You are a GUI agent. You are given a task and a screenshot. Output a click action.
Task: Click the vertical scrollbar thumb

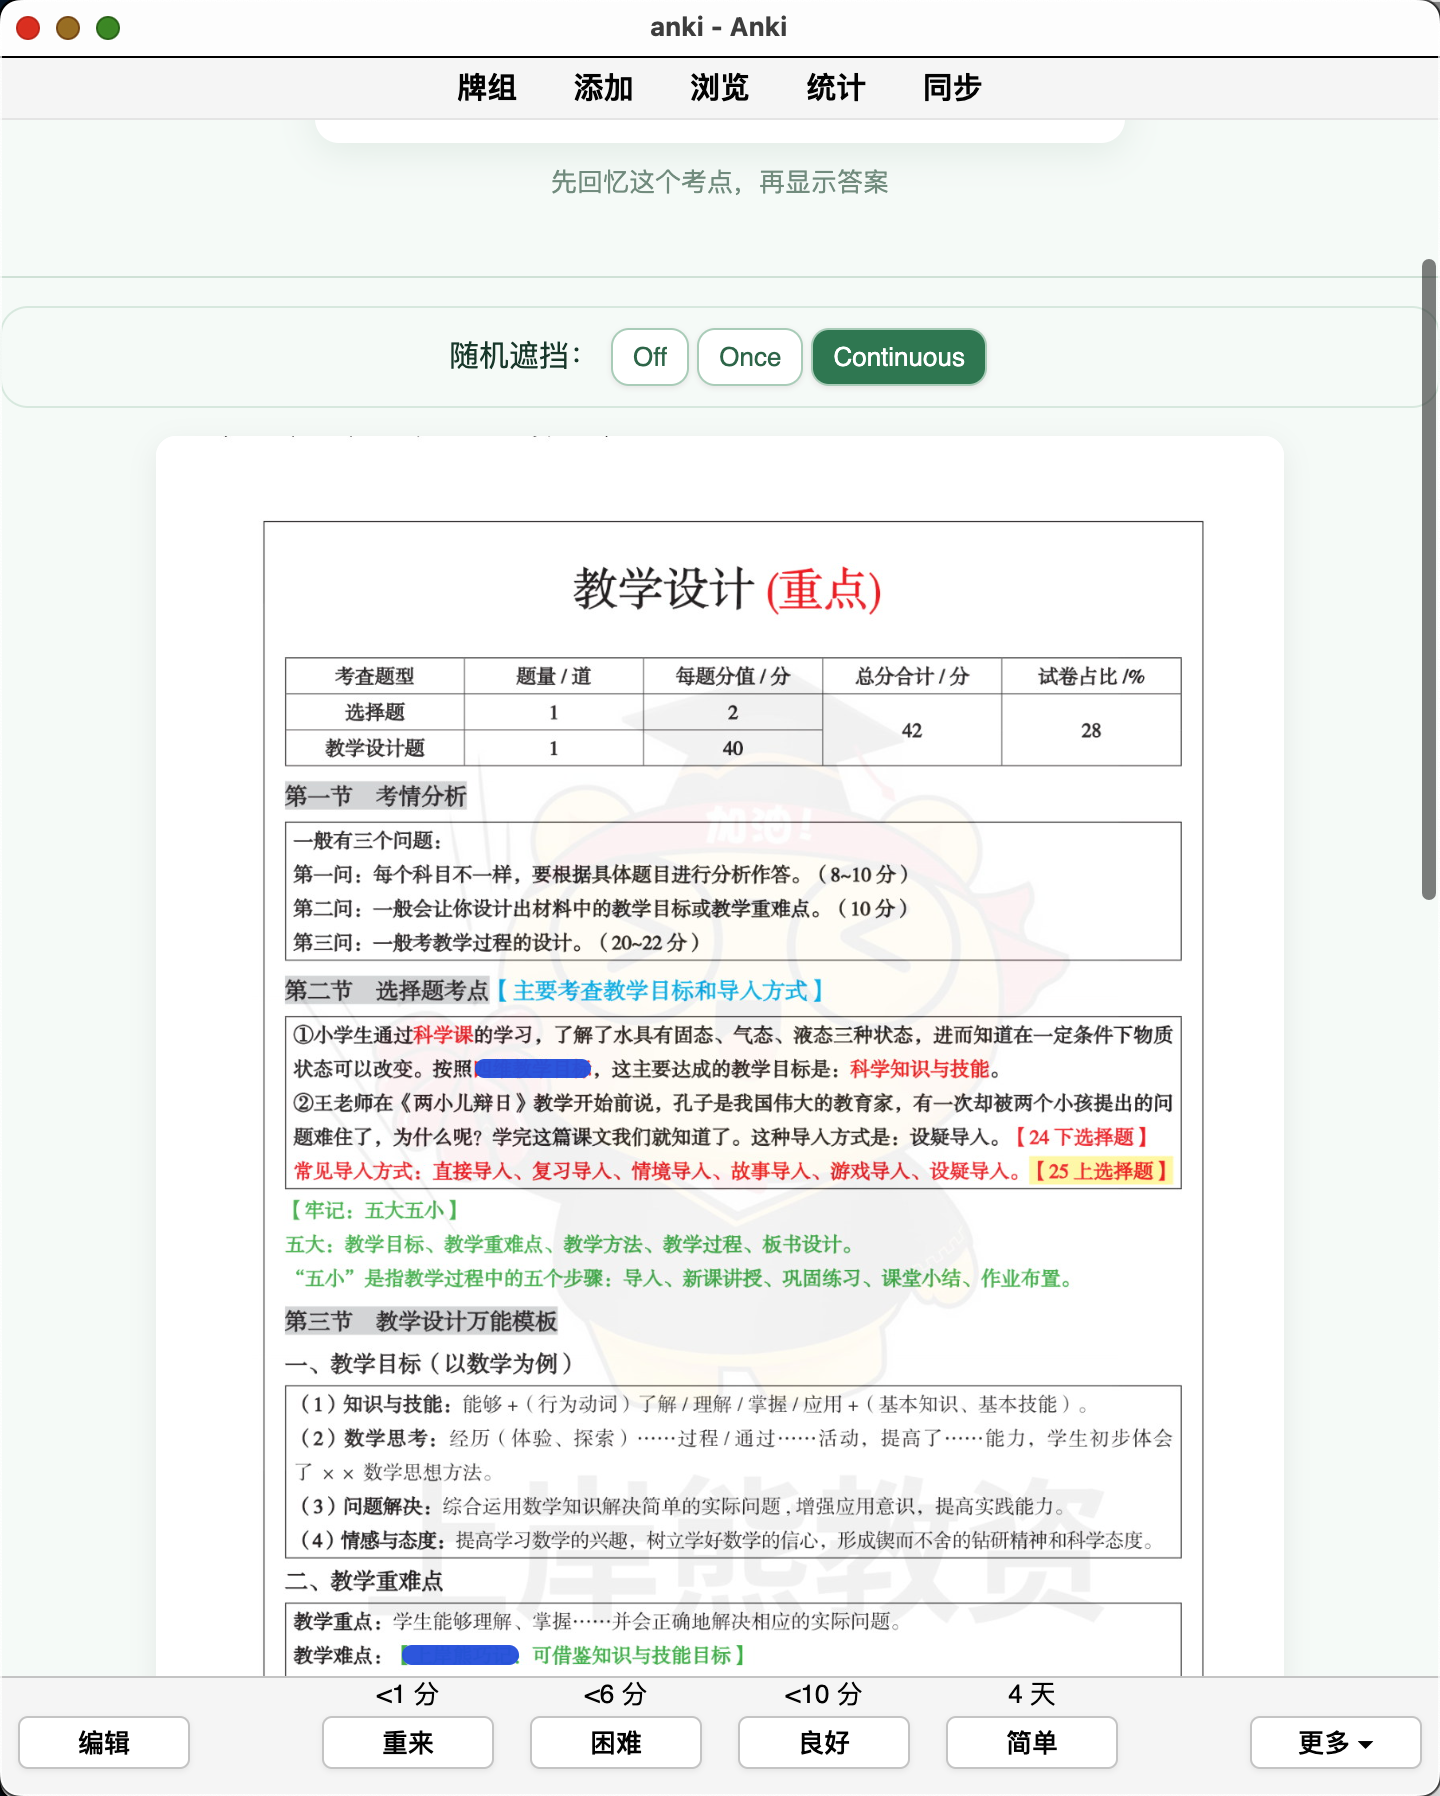1429,580
